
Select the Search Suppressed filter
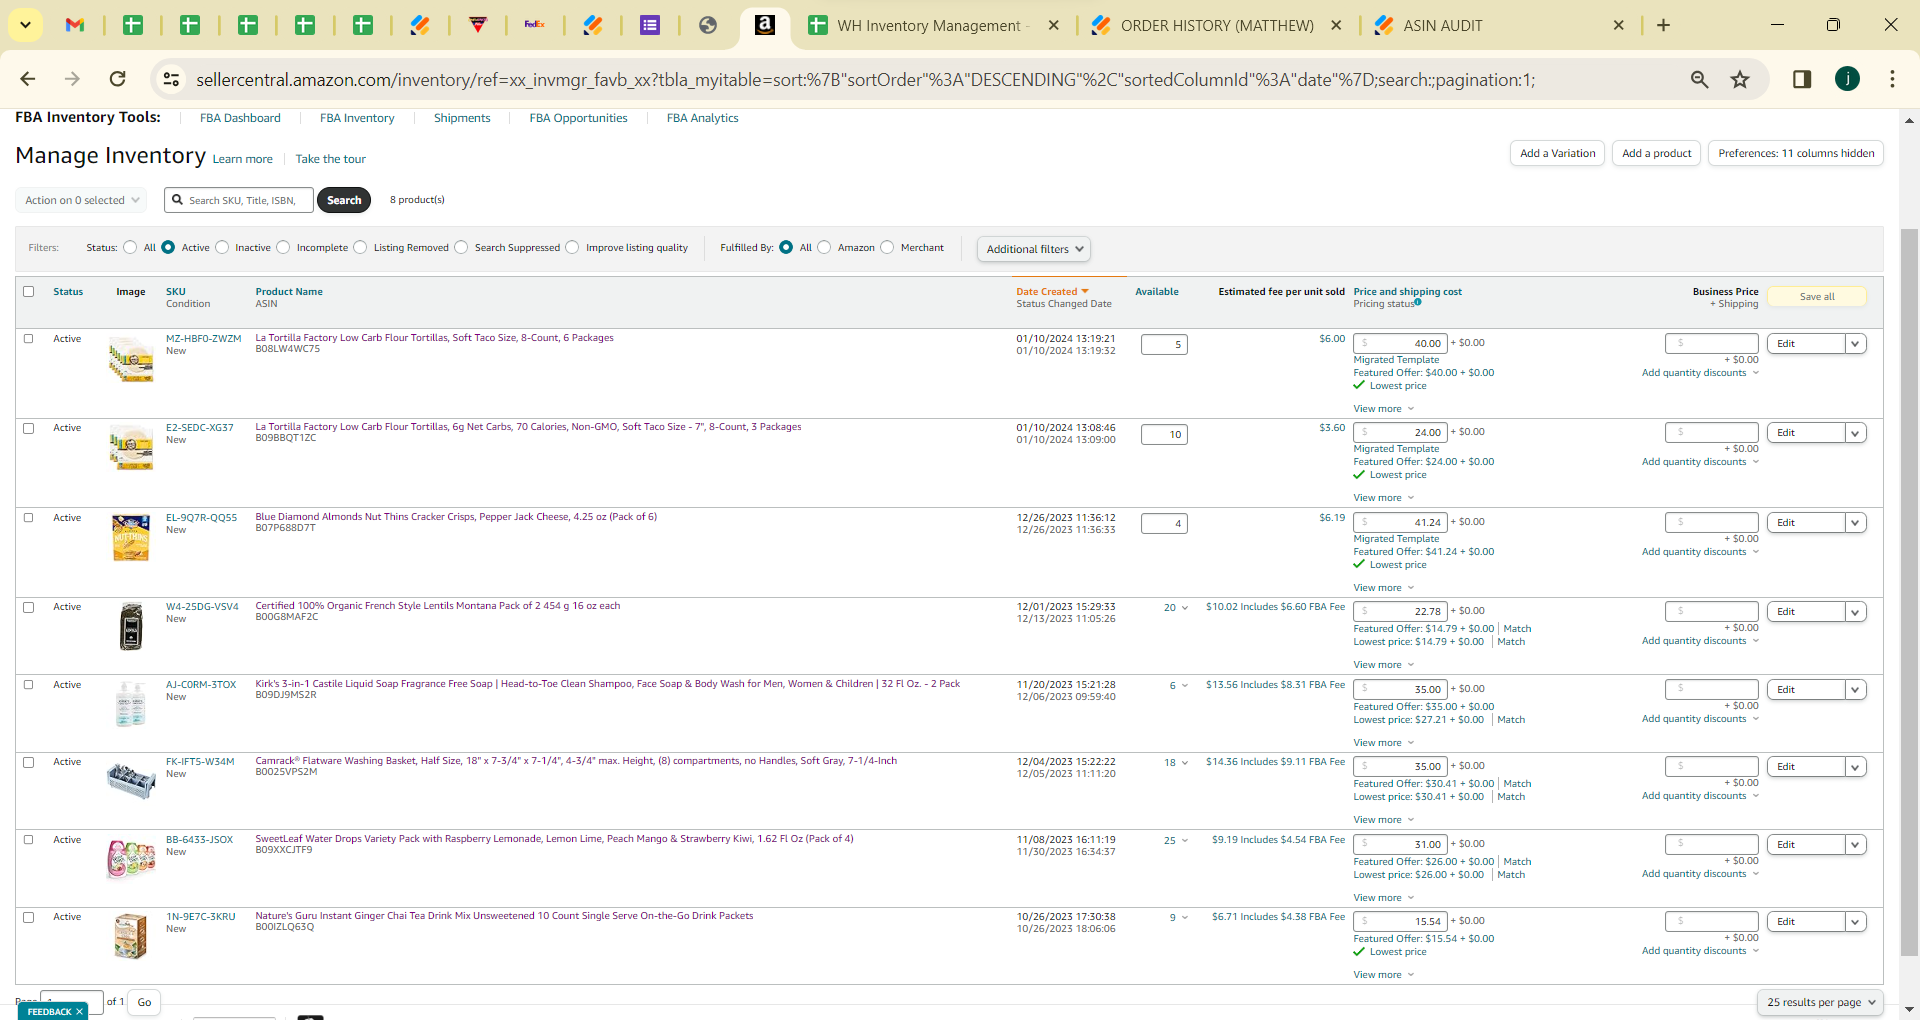461,247
